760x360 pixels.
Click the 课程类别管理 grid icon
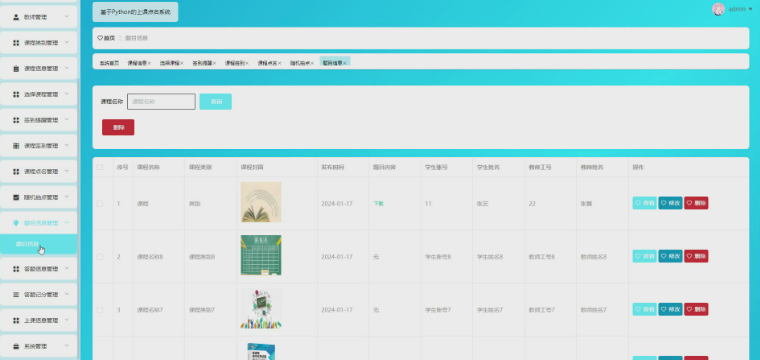pyautogui.click(x=16, y=43)
